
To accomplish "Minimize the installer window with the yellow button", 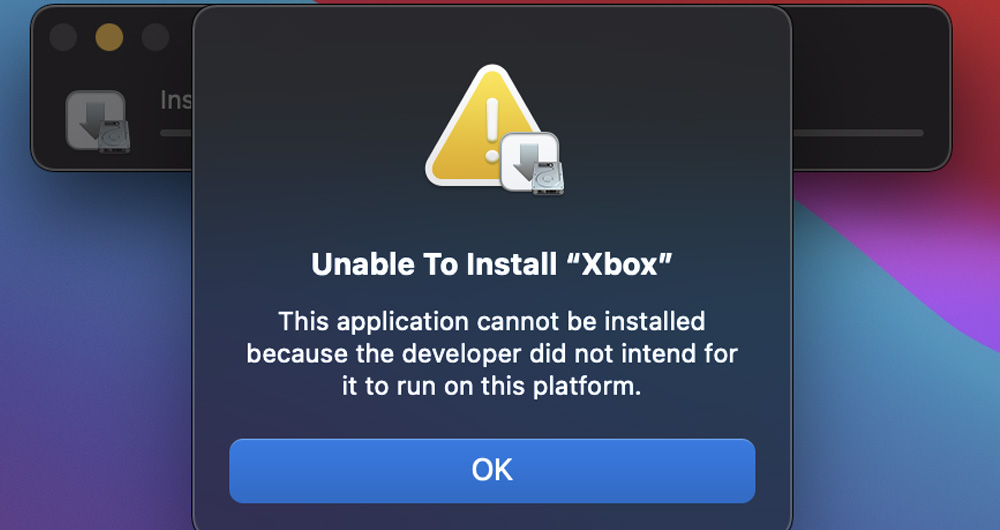I will pos(109,38).
